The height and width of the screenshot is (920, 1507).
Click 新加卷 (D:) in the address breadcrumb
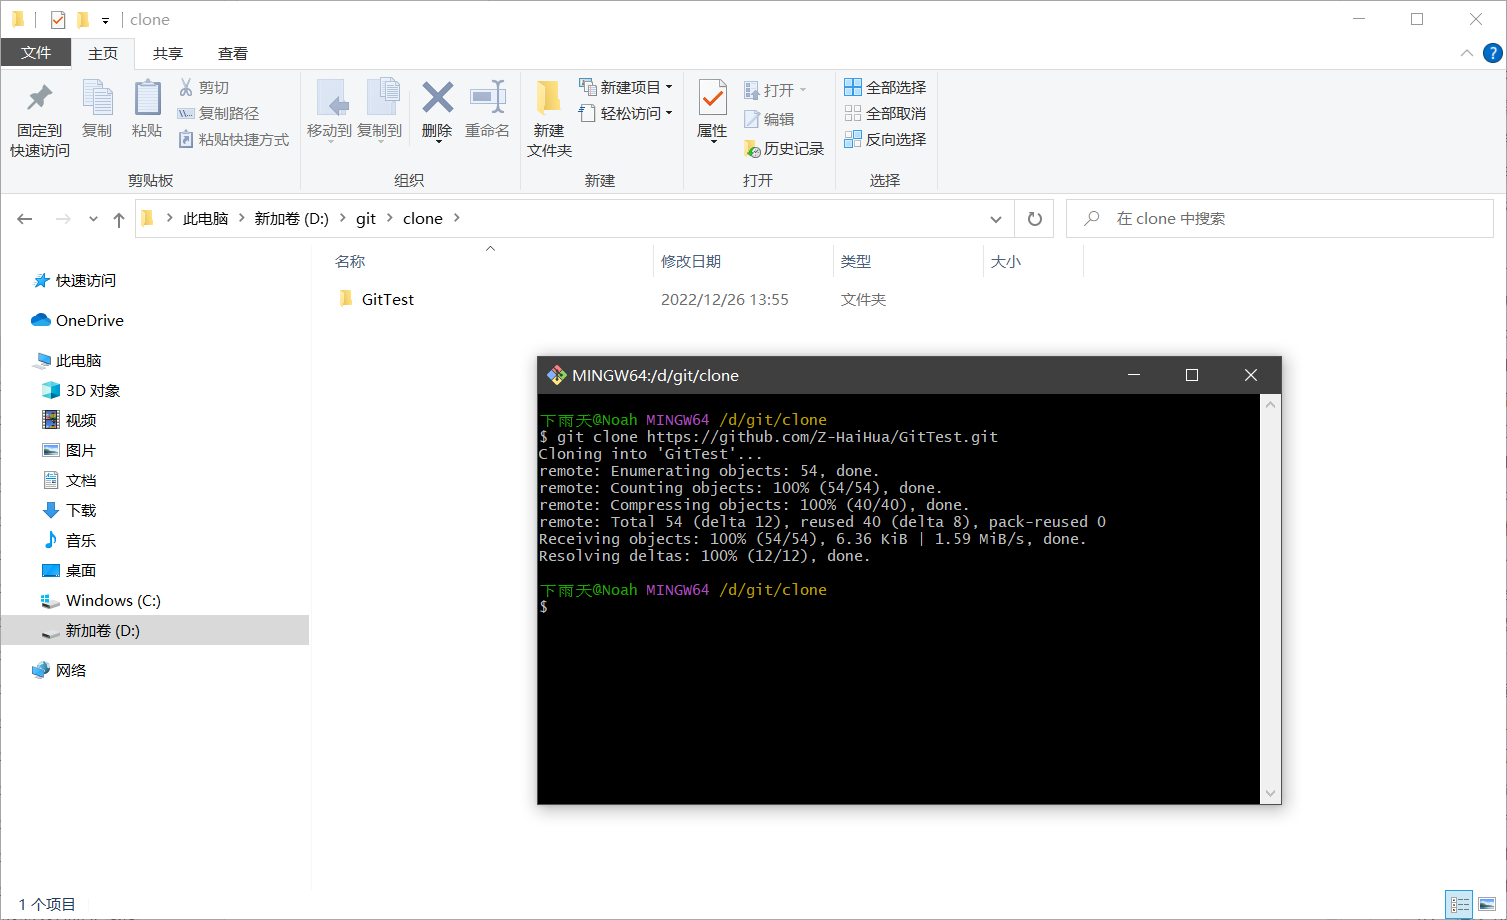pyautogui.click(x=291, y=219)
